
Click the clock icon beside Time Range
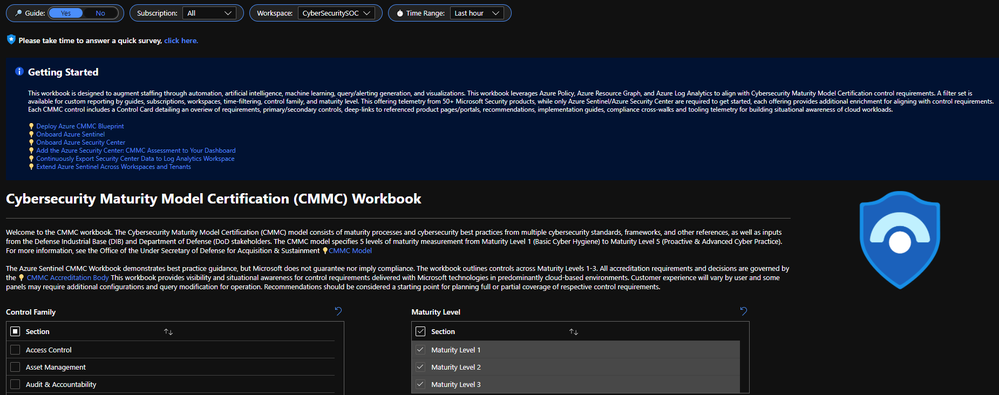399,13
